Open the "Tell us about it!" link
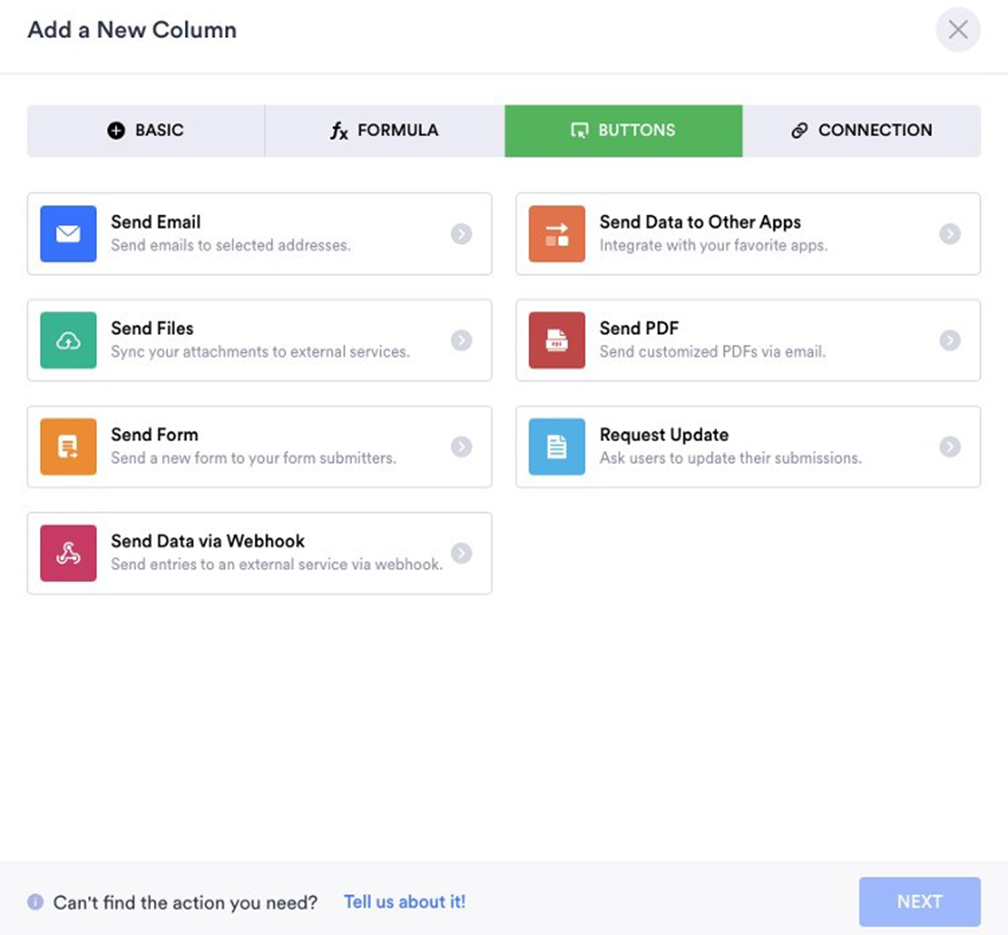The height and width of the screenshot is (935, 1008). (x=404, y=902)
